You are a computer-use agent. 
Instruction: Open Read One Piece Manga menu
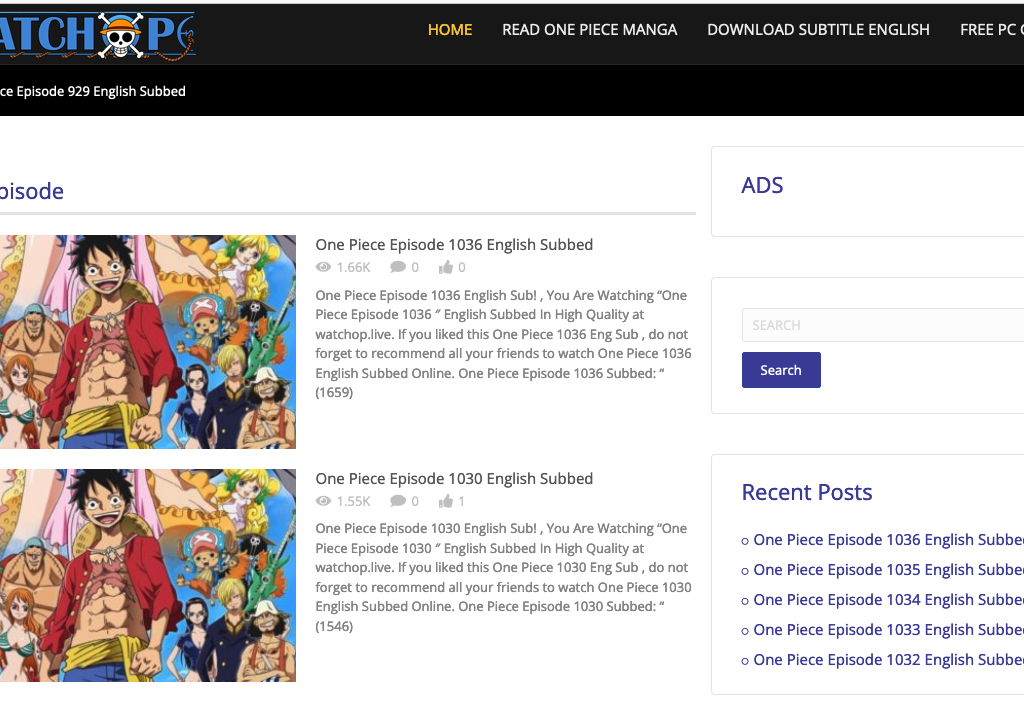click(x=590, y=30)
